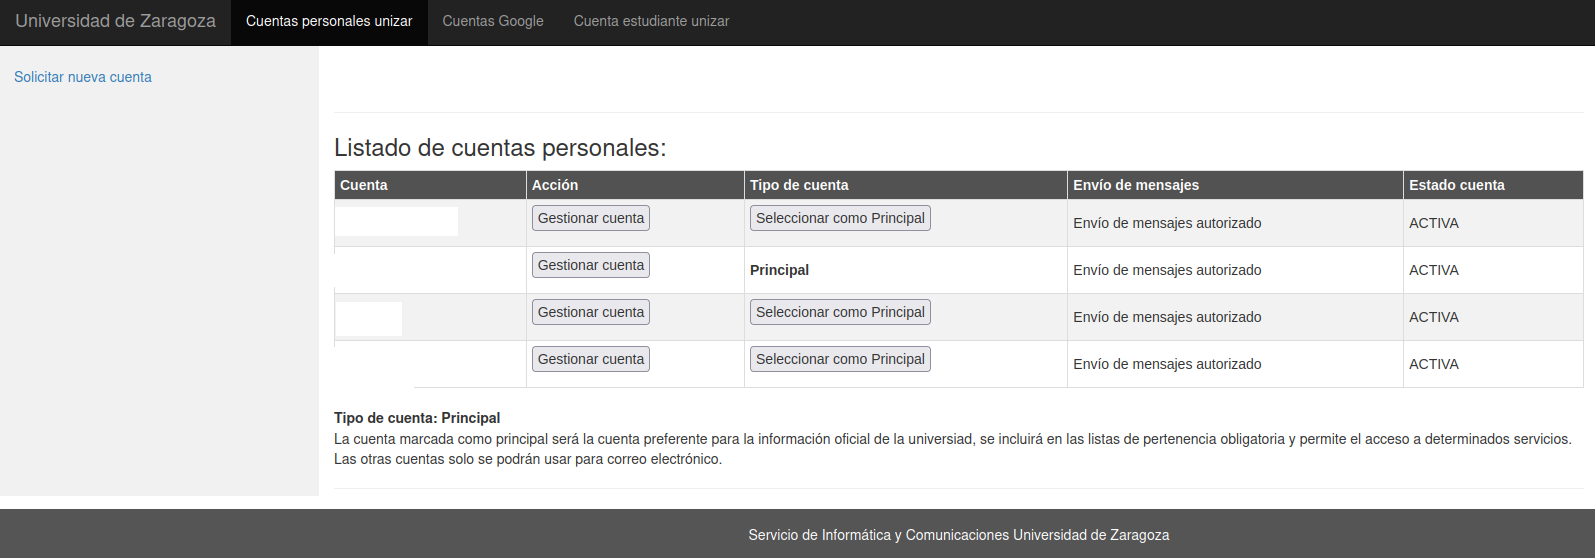Click the Tipo de cuenta column header
Viewport: 1595px width, 558px height.
[799, 185]
